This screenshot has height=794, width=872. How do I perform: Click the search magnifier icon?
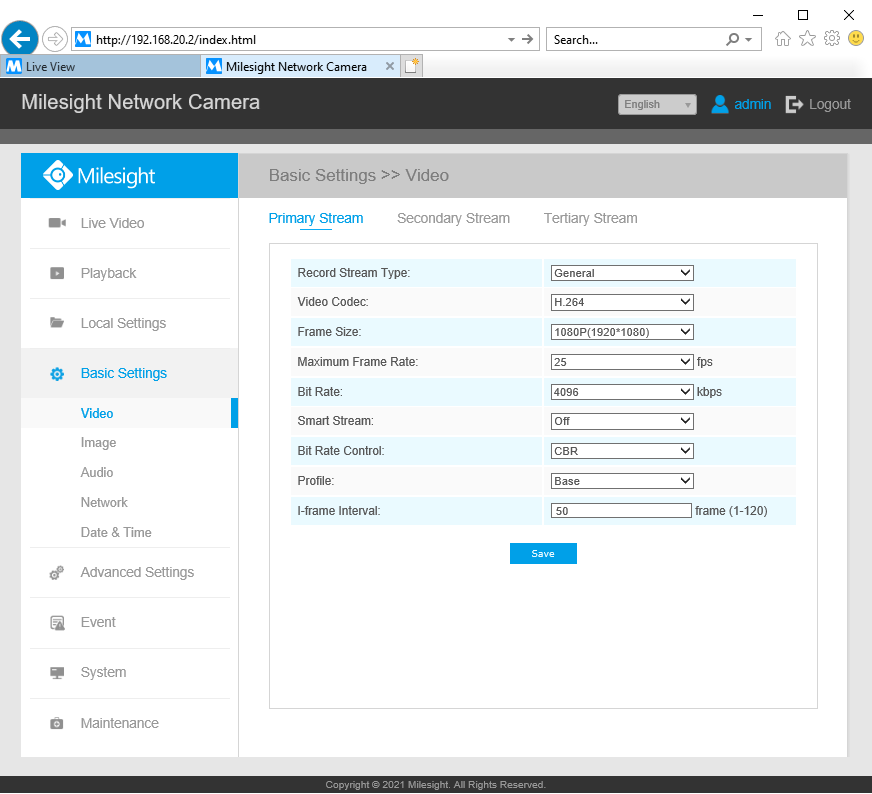(x=733, y=39)
